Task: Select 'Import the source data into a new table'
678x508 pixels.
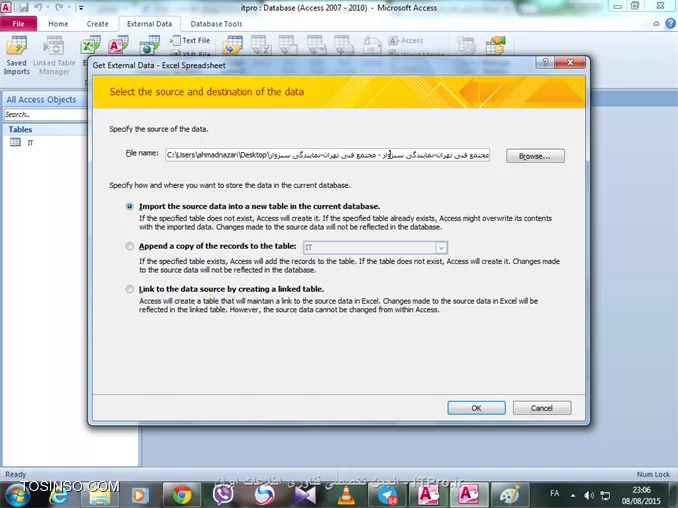Action: 130,206
